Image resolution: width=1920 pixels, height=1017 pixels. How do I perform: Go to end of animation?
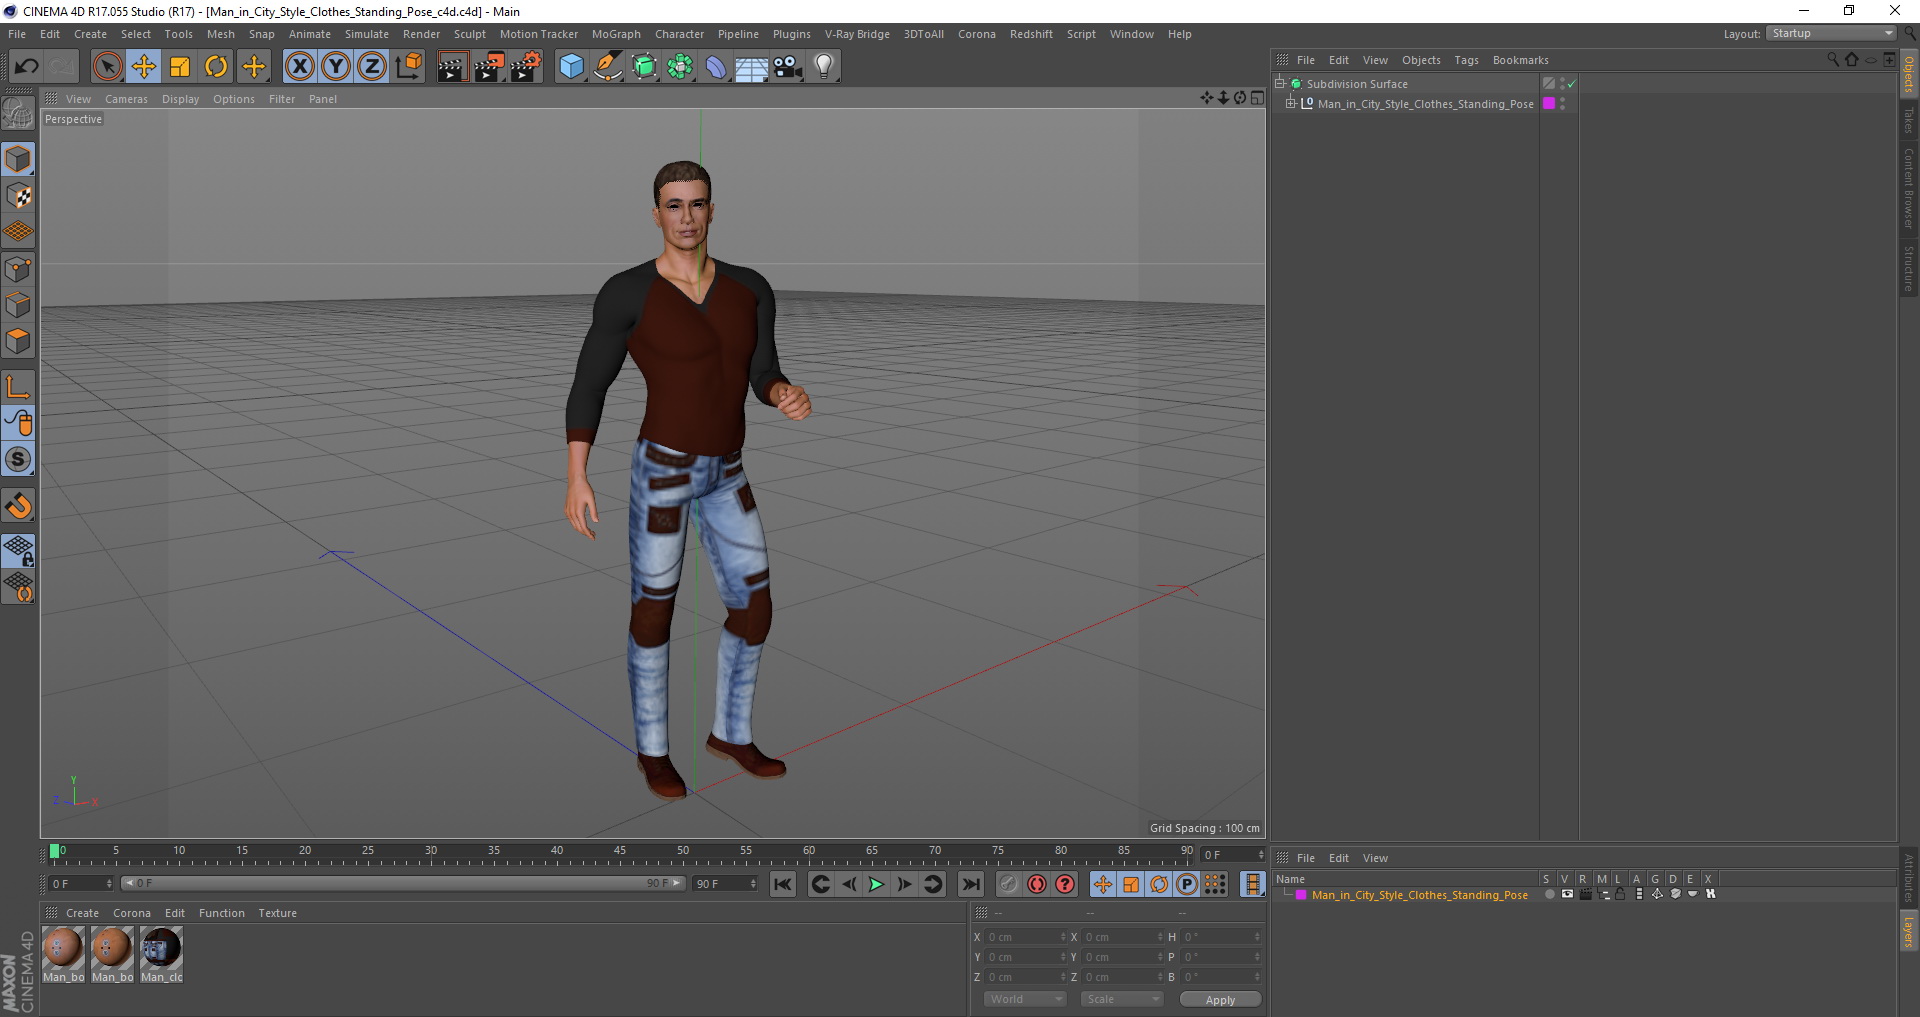point(970,884)
